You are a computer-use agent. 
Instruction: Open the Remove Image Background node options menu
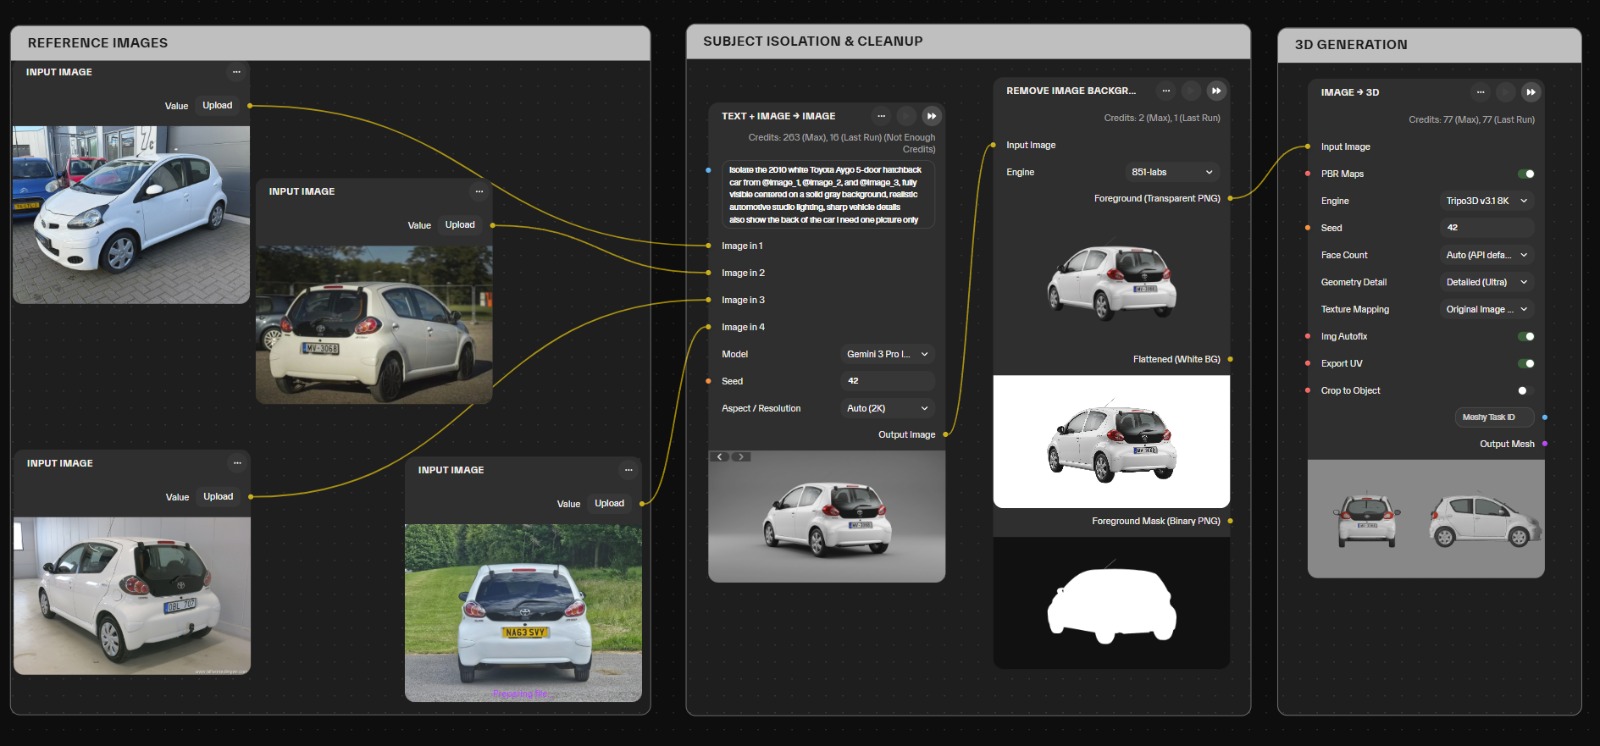(1166, 91)
